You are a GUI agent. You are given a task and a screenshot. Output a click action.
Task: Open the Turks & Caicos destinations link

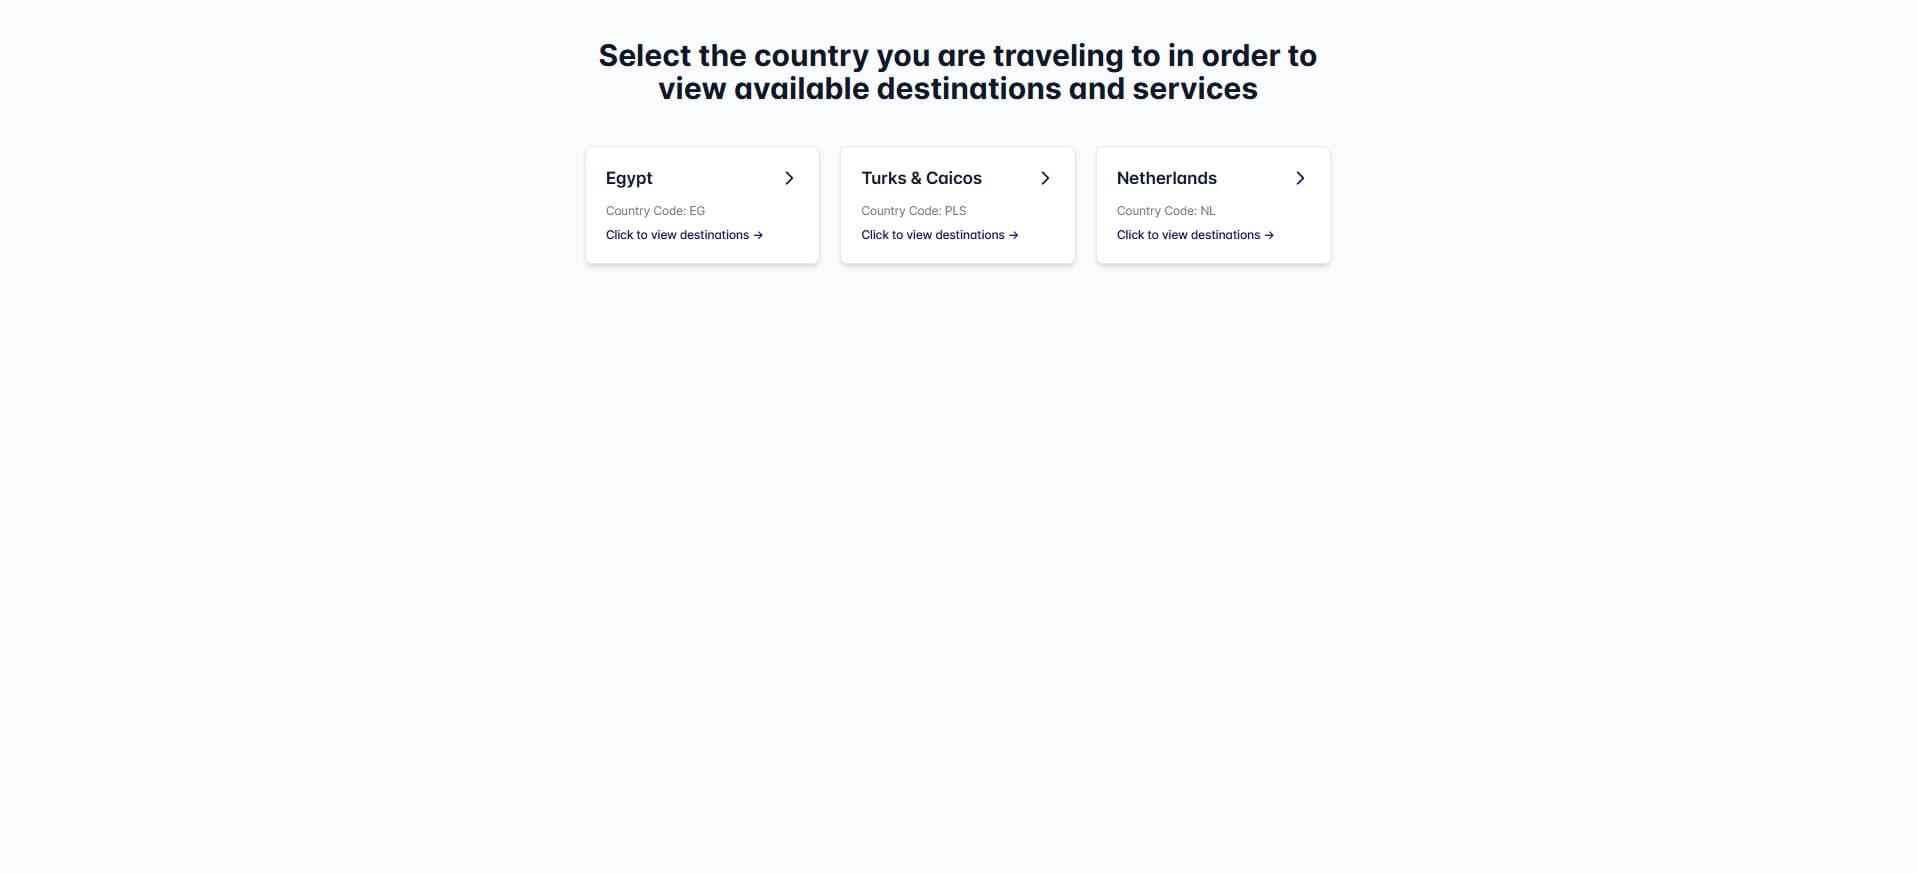coord(932,235)
